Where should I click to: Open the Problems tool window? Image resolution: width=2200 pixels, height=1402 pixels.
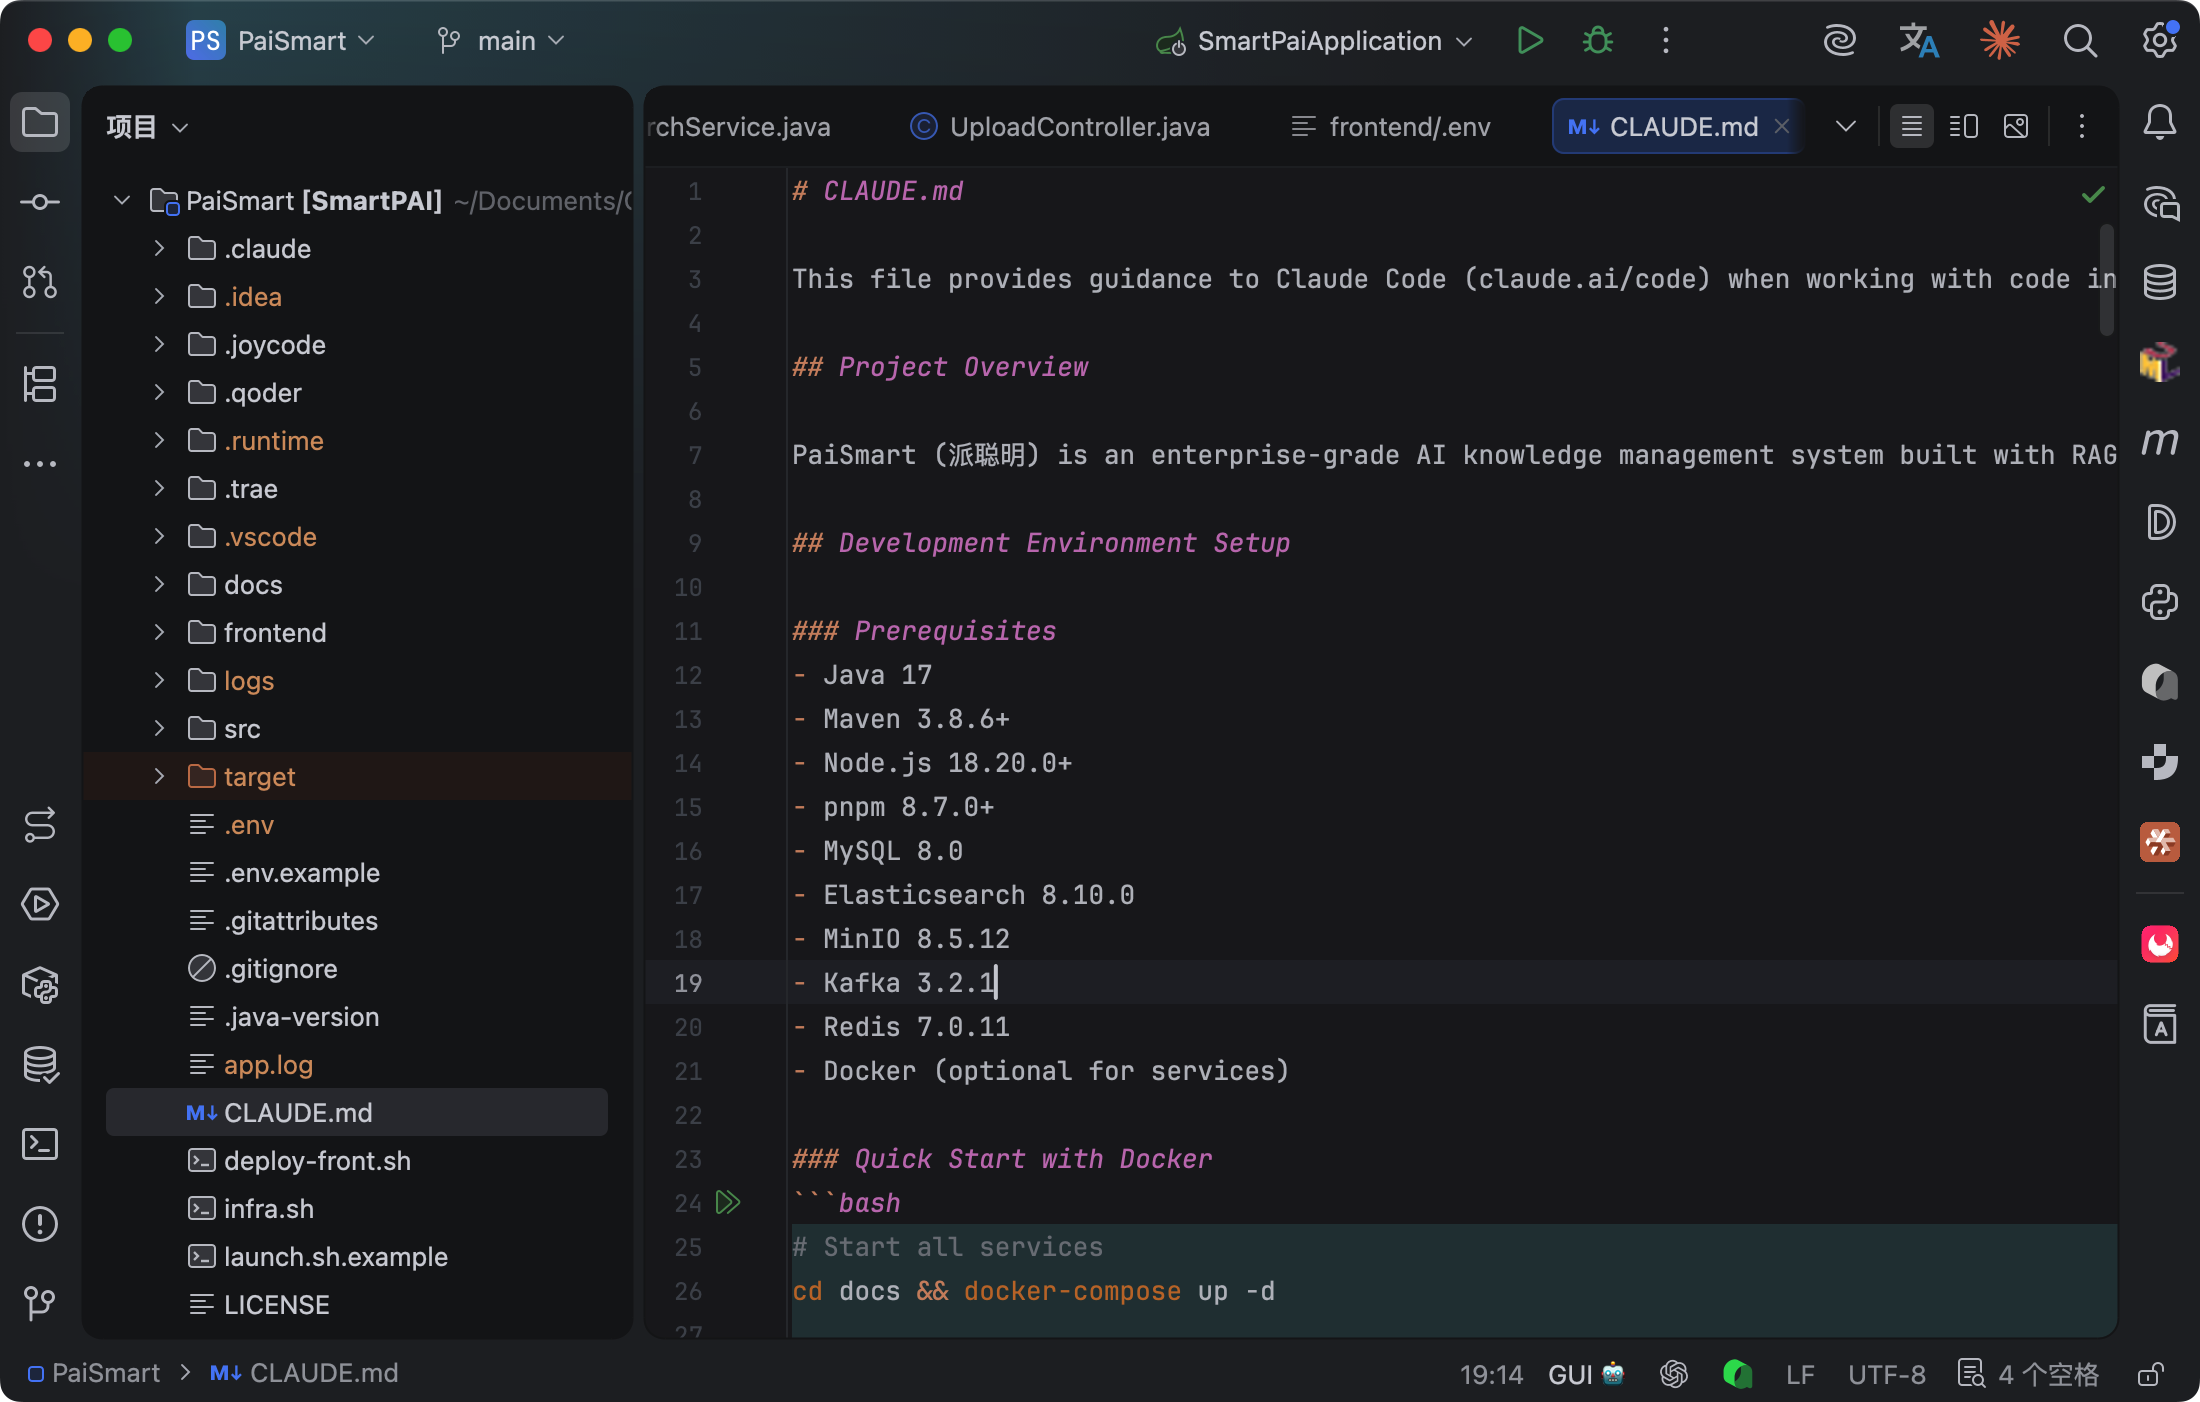(x=40, y=1224)
